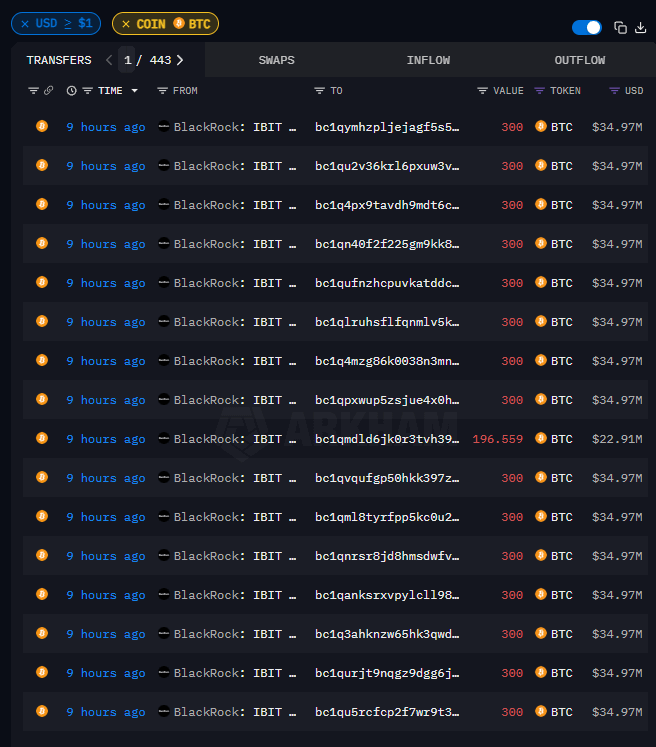Open the TO column filter
Image resolution: width=656 pixels, height=747 pixels.
319,91
